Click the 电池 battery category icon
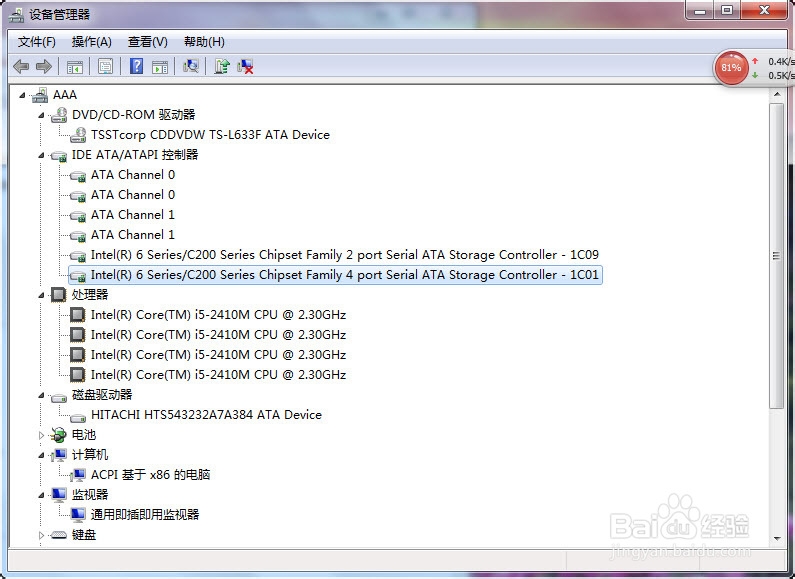 (59, 435)
